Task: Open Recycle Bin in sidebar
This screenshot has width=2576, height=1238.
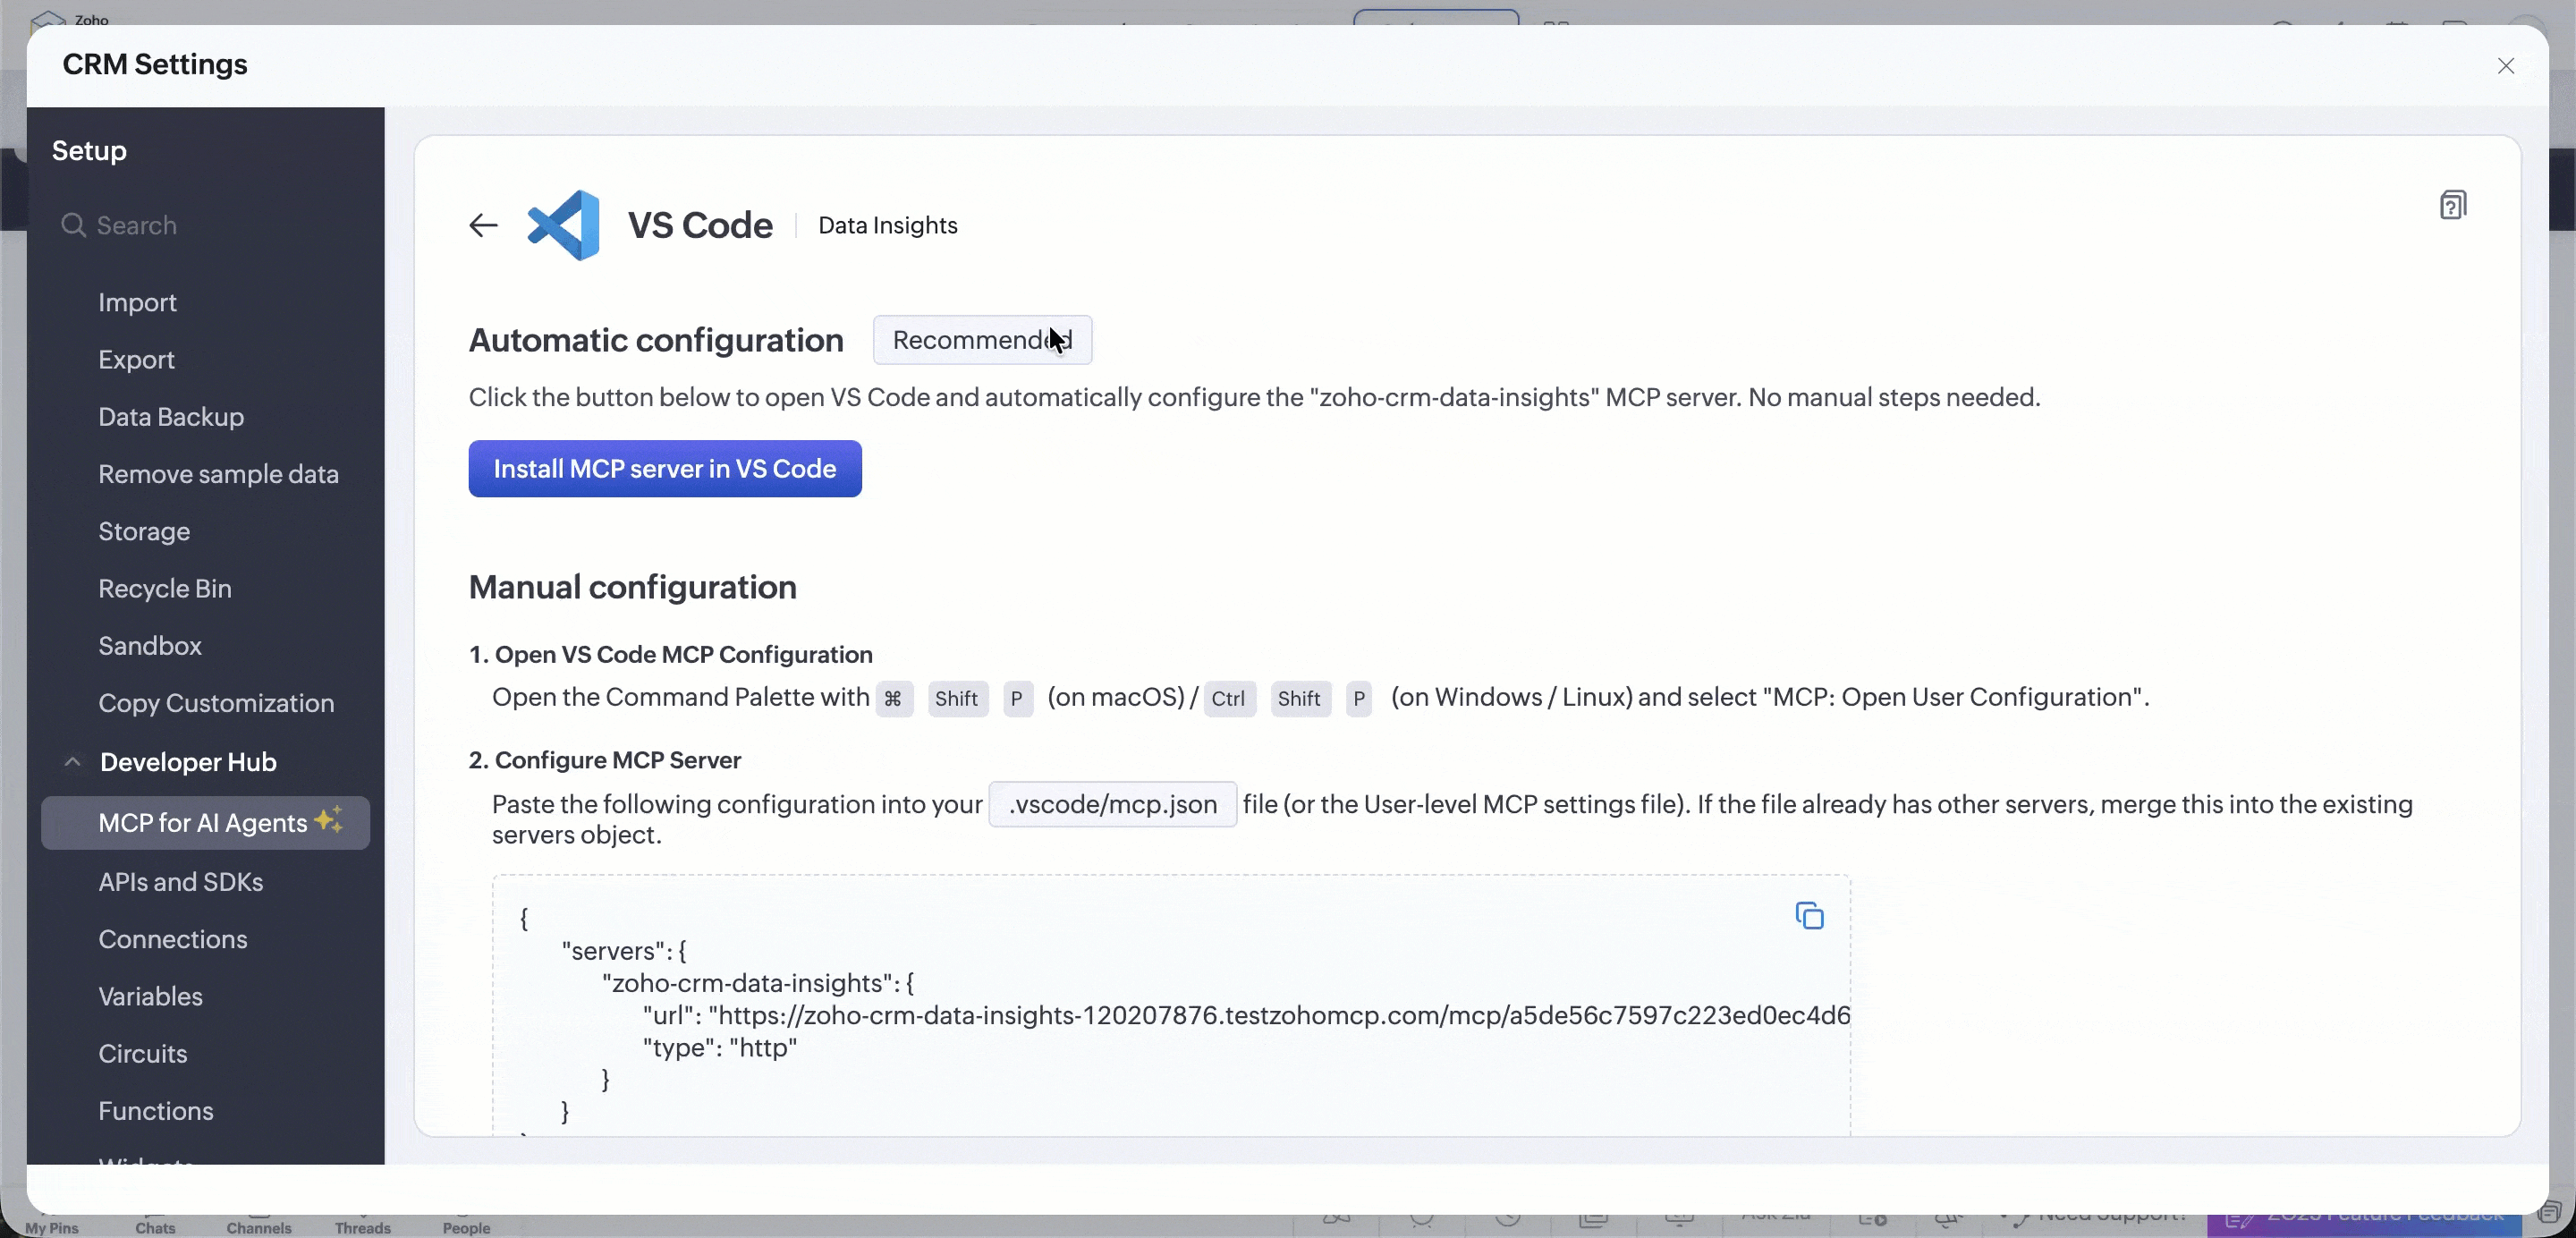Action: coord(165,589)
